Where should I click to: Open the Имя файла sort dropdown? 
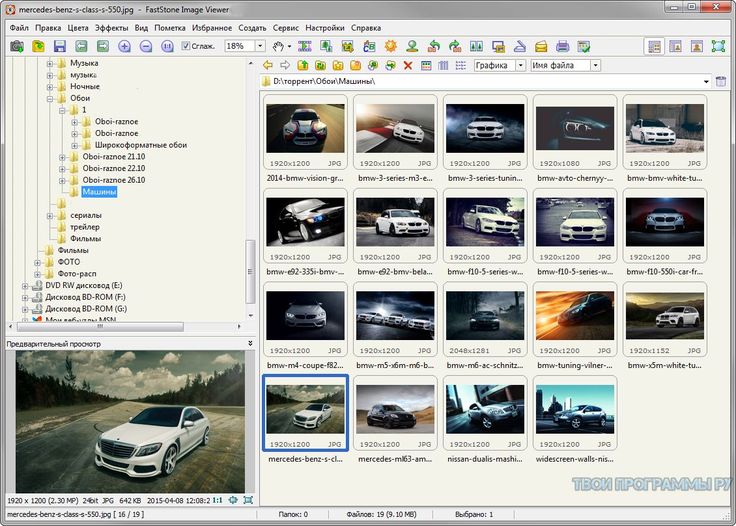point(595,65)
